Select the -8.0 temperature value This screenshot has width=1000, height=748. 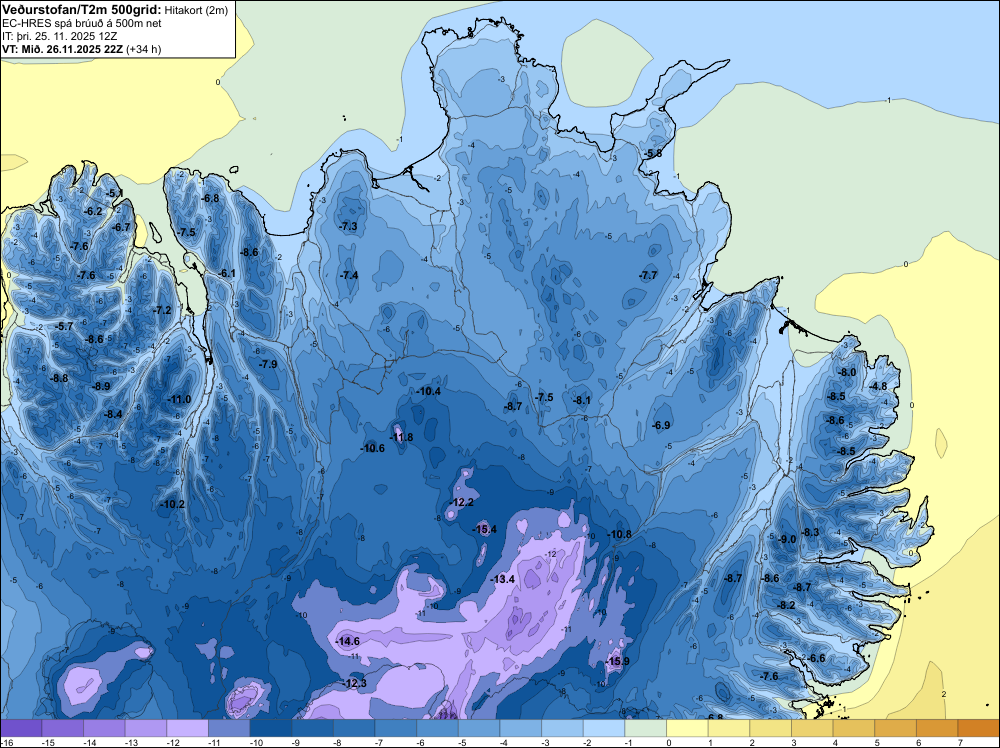[x=847, y=372]
